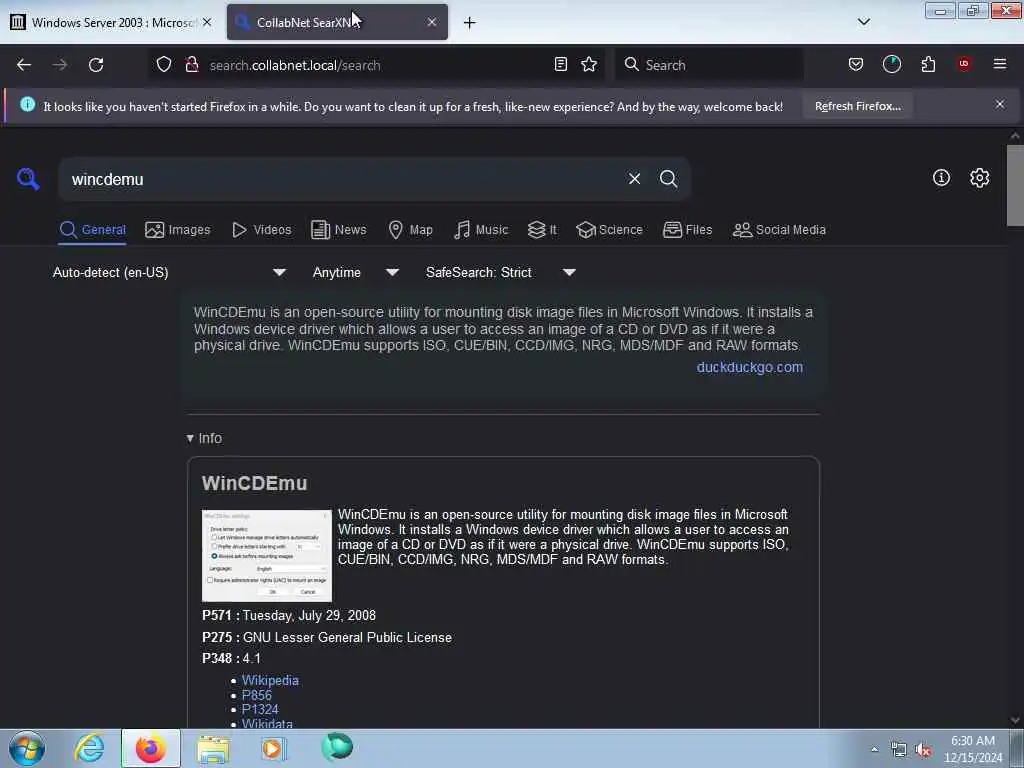This screenshot has width=1024, height=768.
Task: Switch to the Images category
Action: [x=178, y=230]
